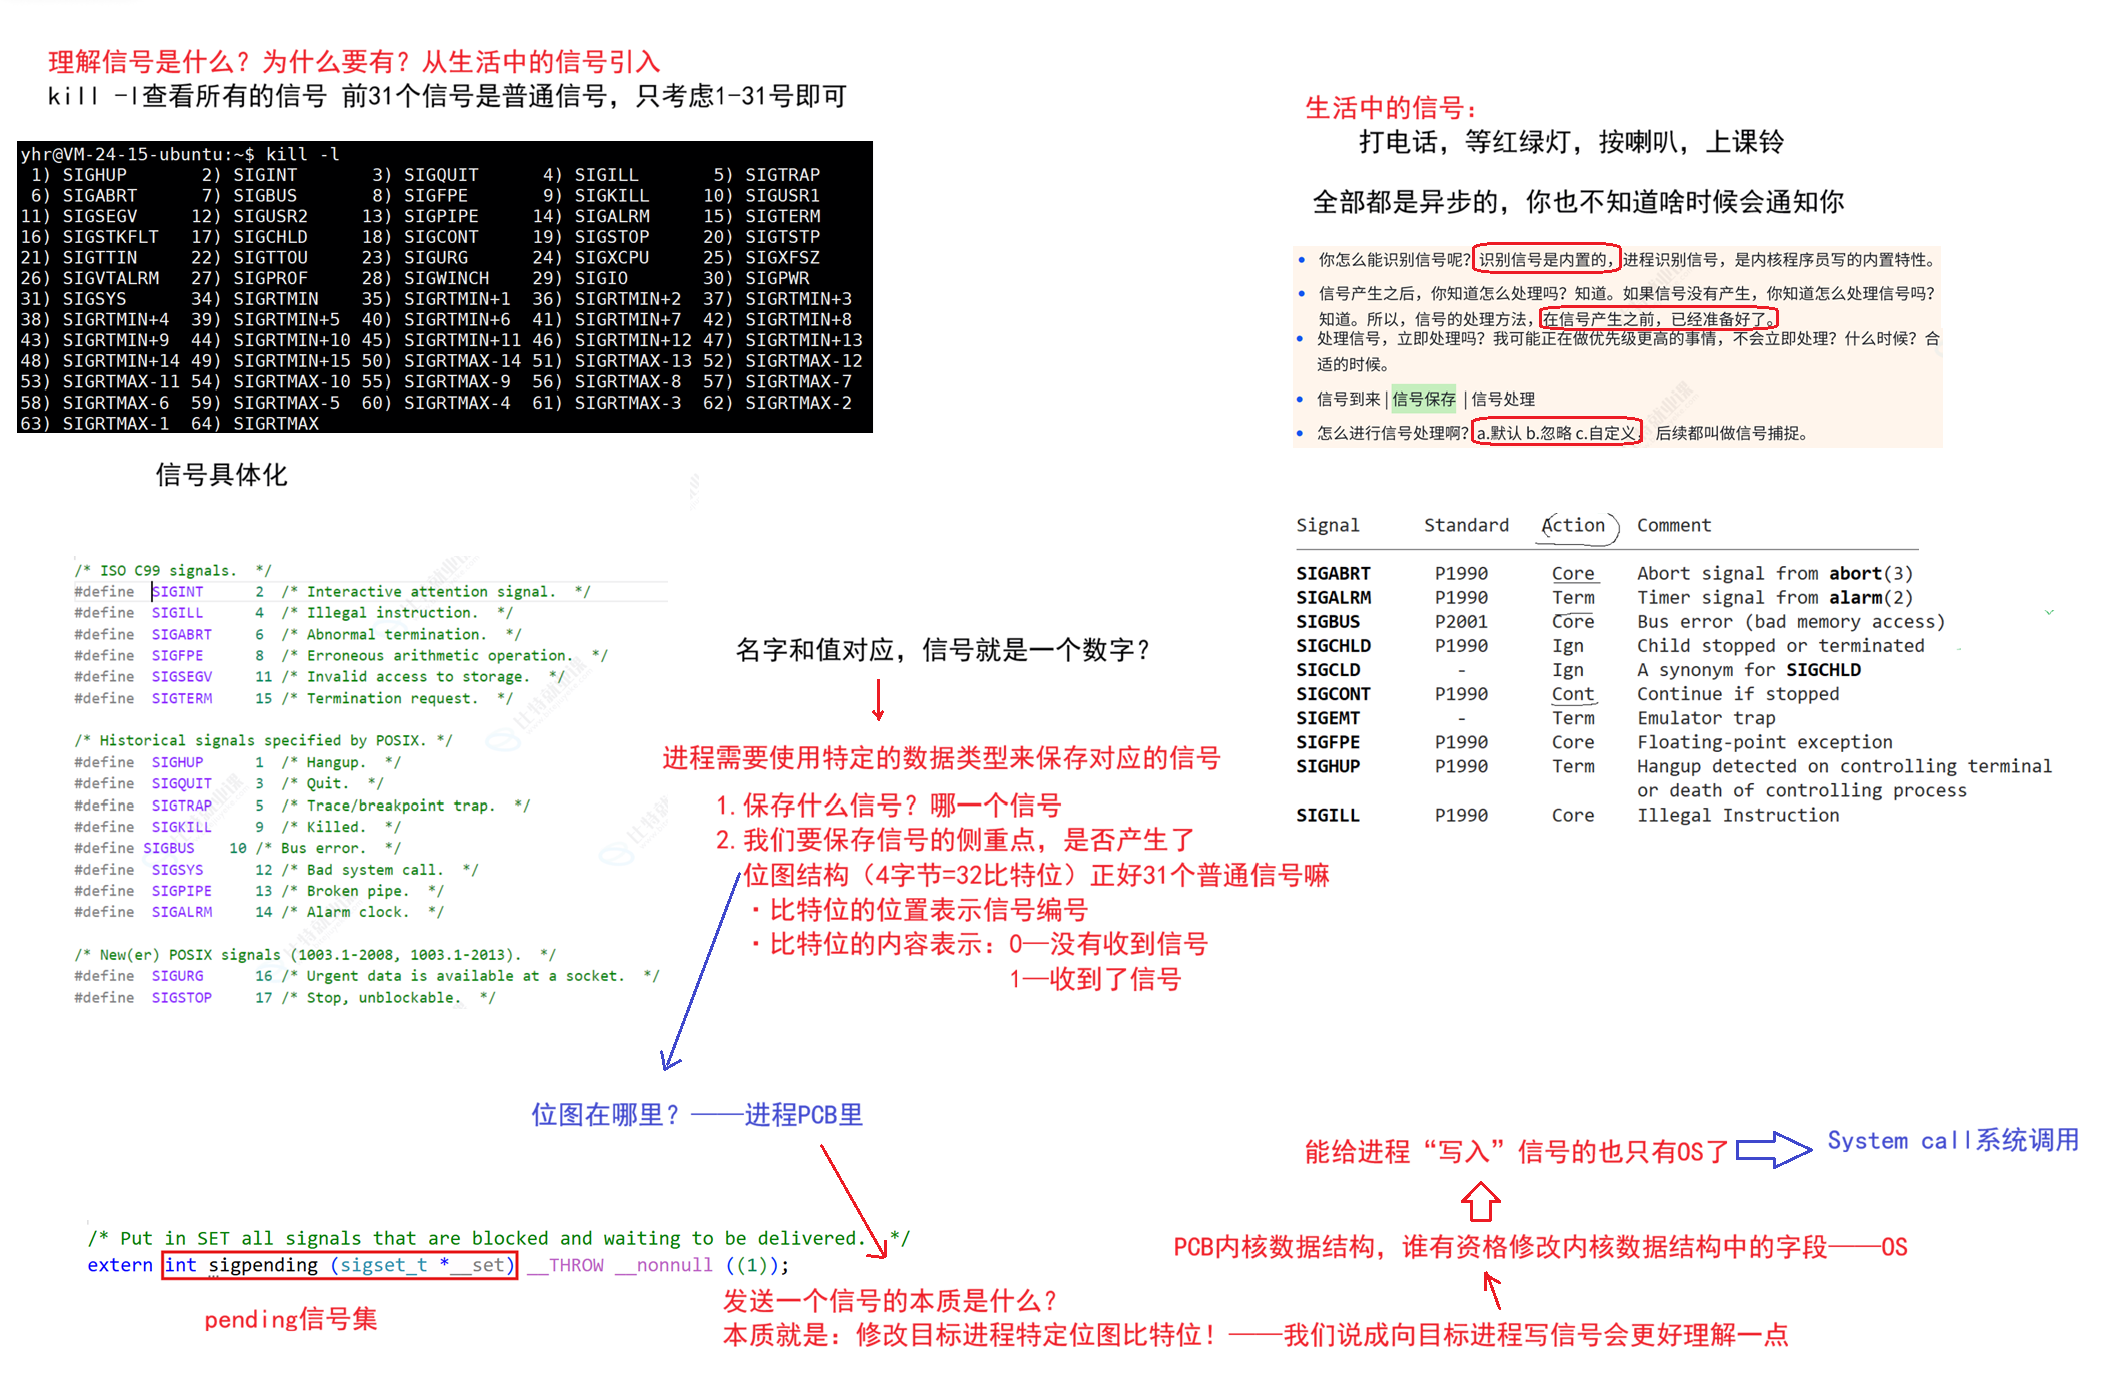Click the pending信号集 red label
The image size is (2108, 1382).
pos(290,1320)
